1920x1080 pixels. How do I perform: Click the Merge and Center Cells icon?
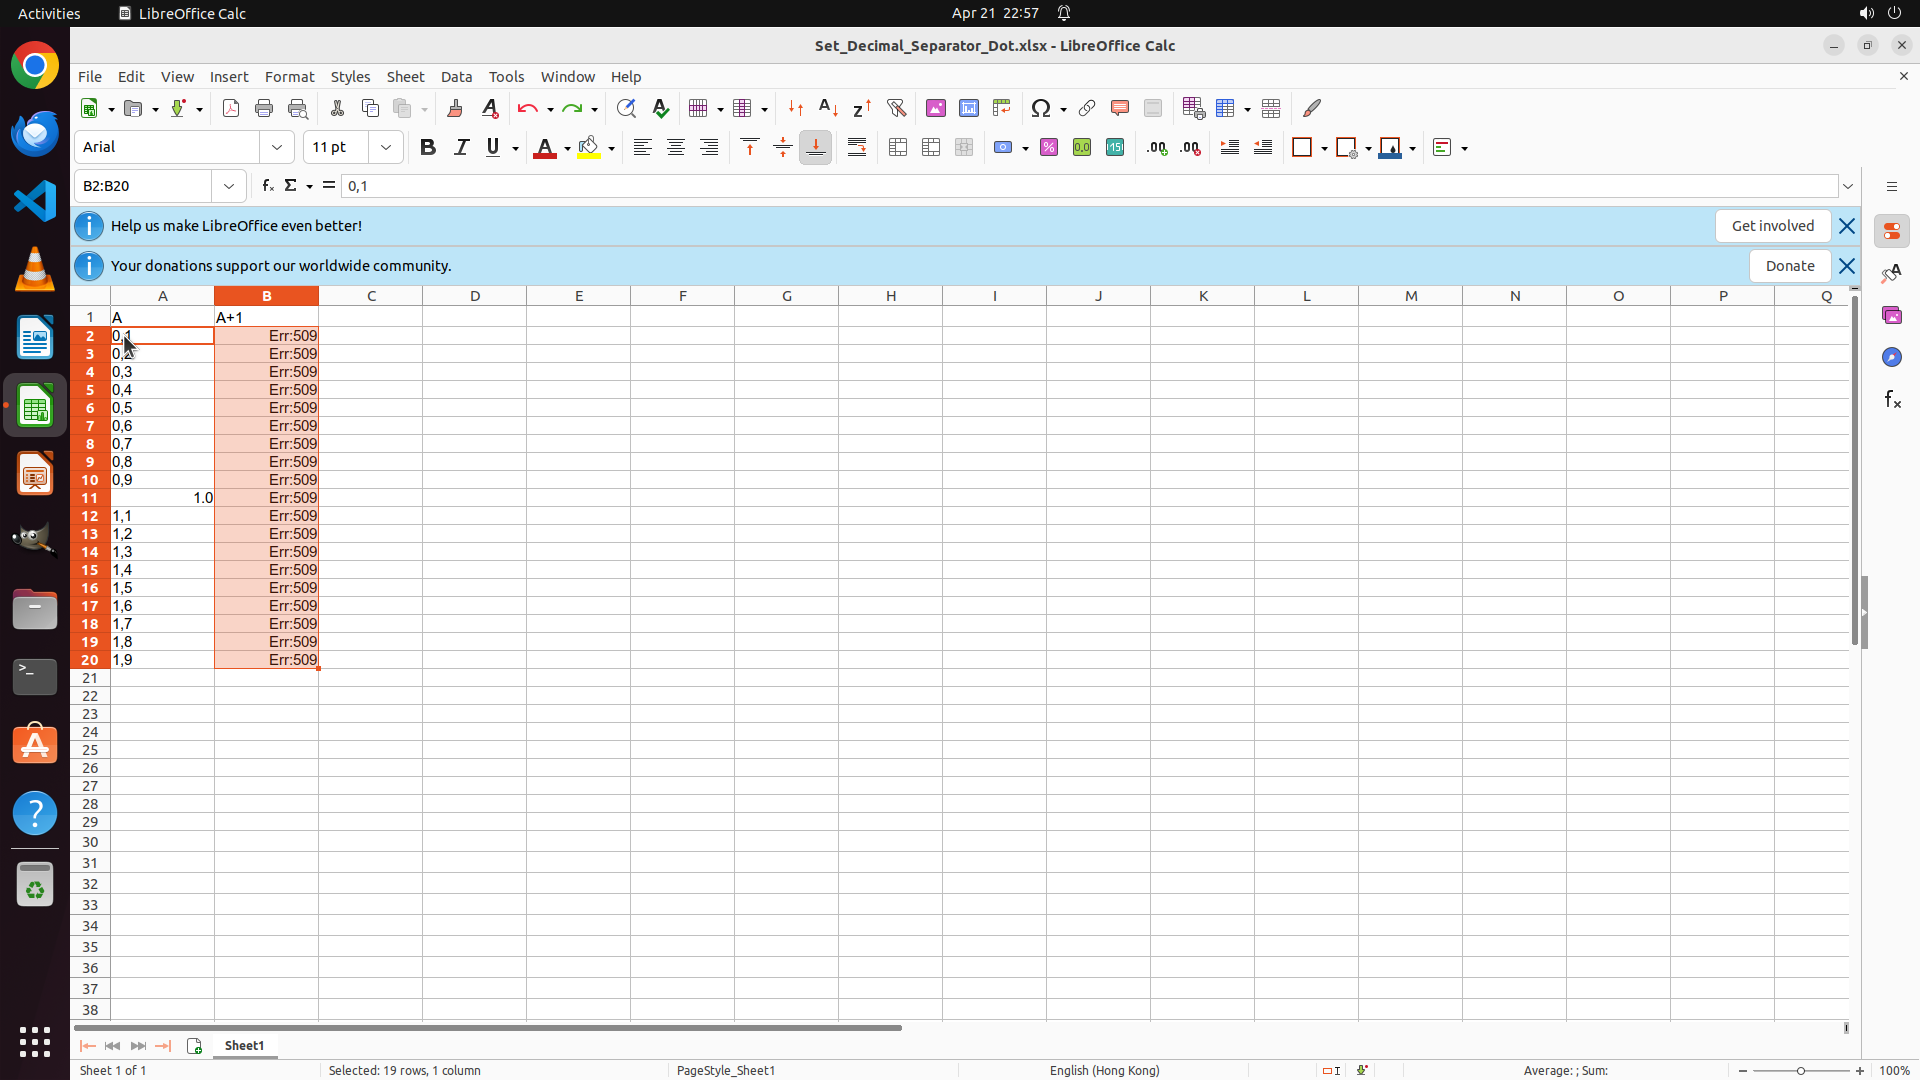[898, 148]
